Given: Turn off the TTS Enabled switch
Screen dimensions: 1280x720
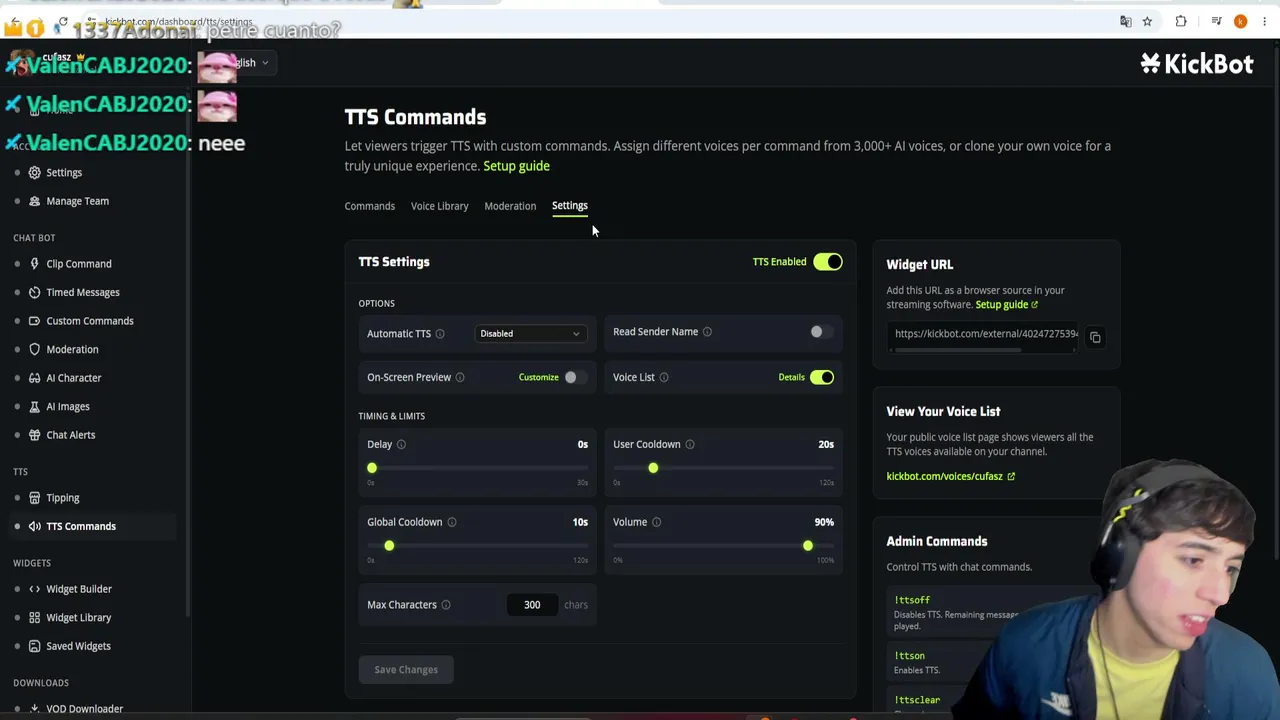Looking at the screenshot, I should click(828, 262).
